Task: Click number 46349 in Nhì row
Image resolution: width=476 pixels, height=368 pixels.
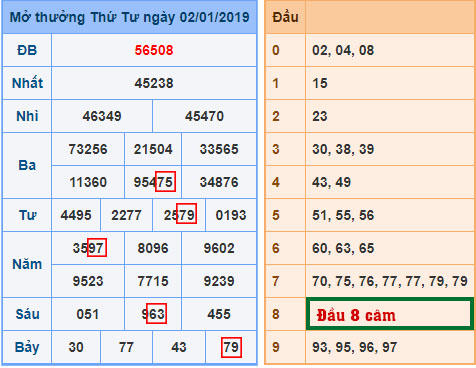Action: click(102, 116)
